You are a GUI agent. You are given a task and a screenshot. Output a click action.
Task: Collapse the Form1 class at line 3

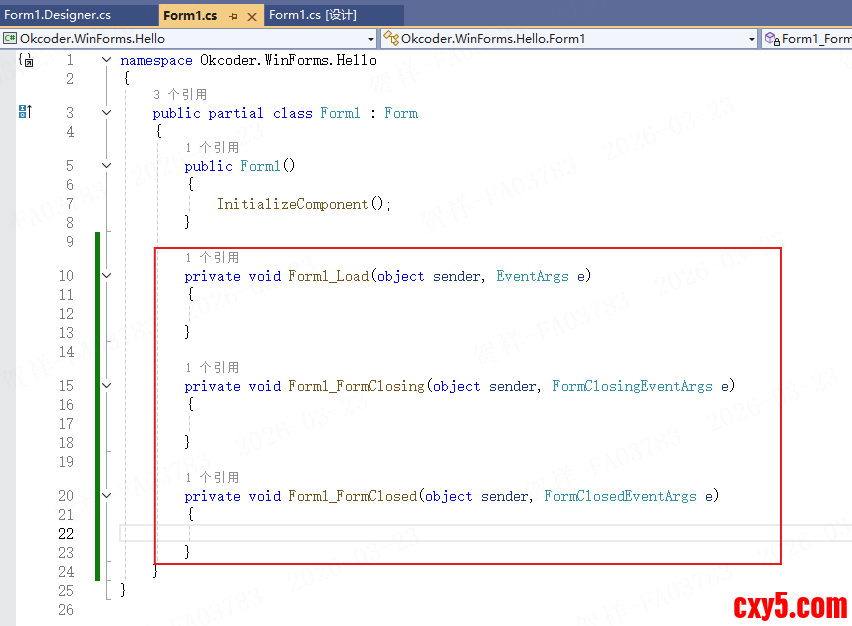coord(107,113)
